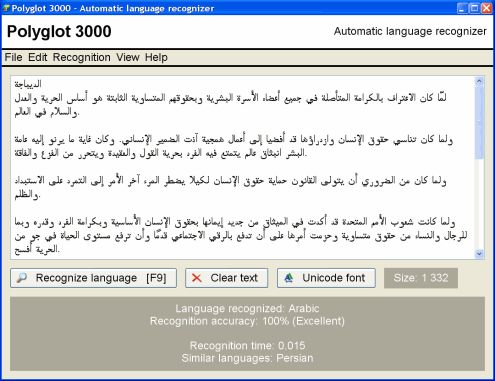Click the Language recognized Arabic result panel

[x=247, y=334]
